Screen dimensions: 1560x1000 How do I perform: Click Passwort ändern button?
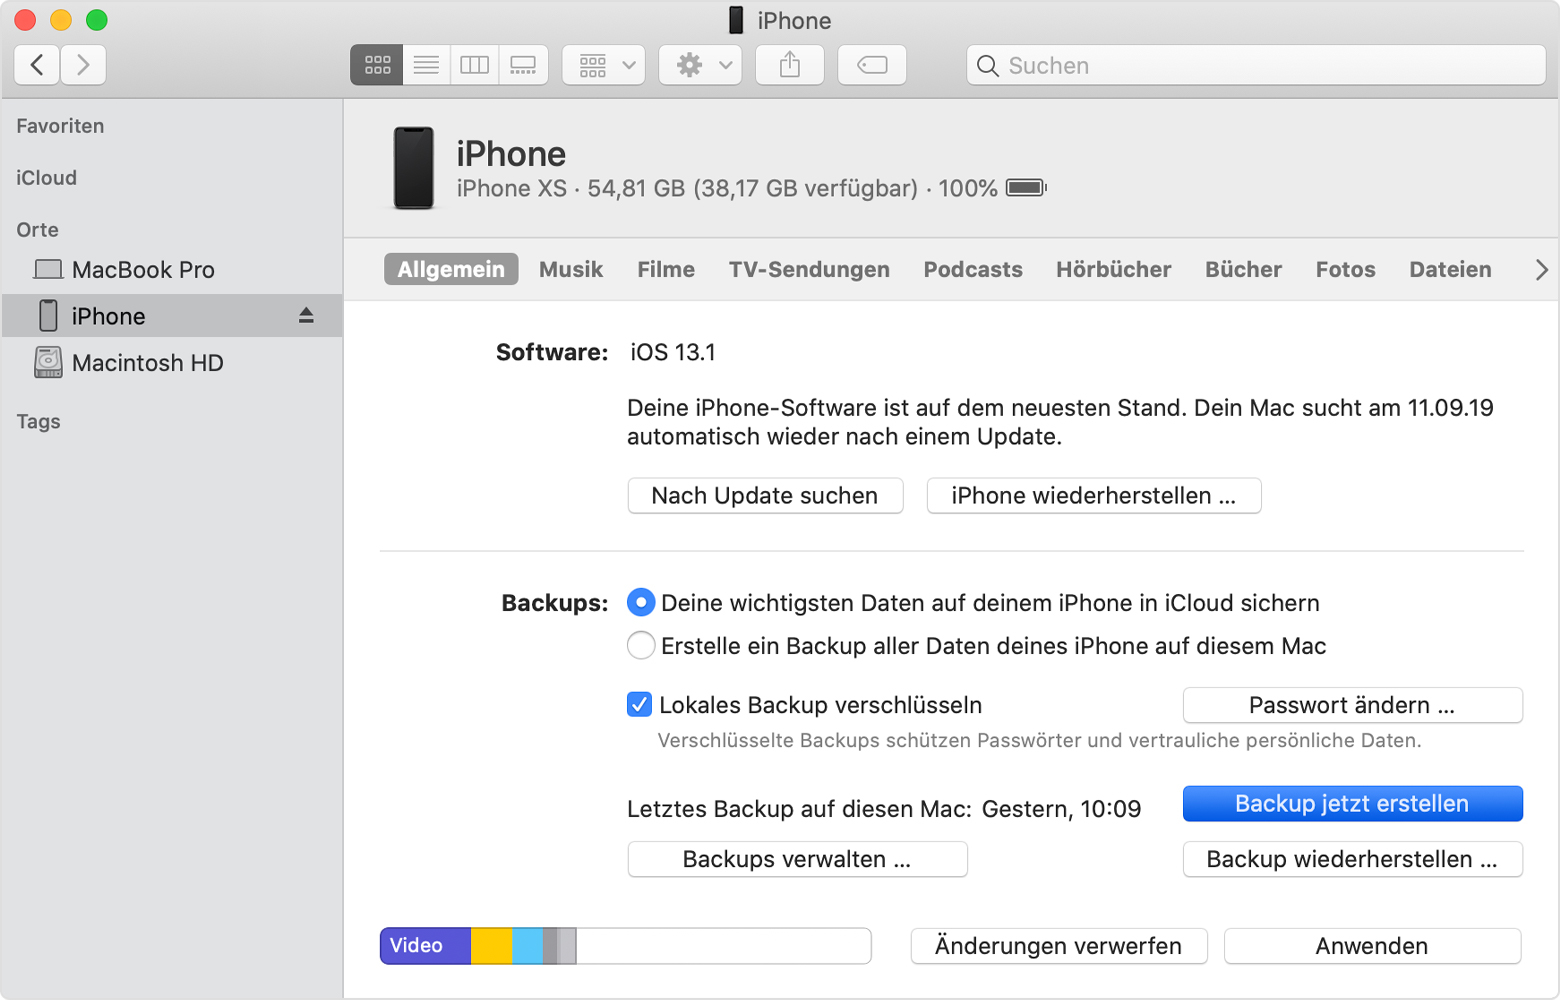[1352, 705]
